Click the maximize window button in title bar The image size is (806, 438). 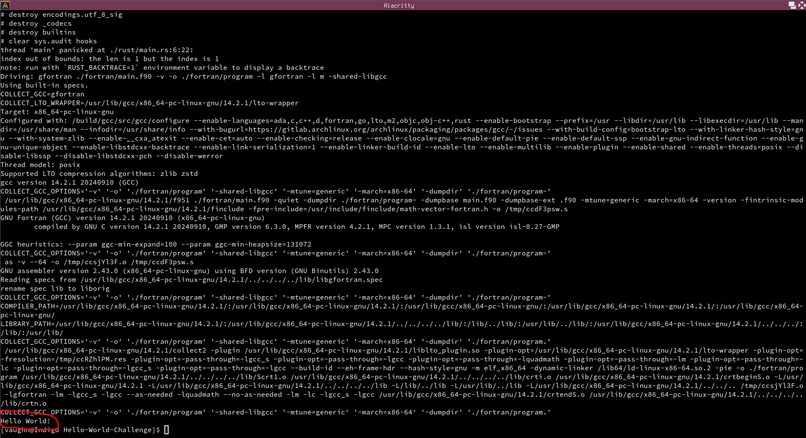792,5
